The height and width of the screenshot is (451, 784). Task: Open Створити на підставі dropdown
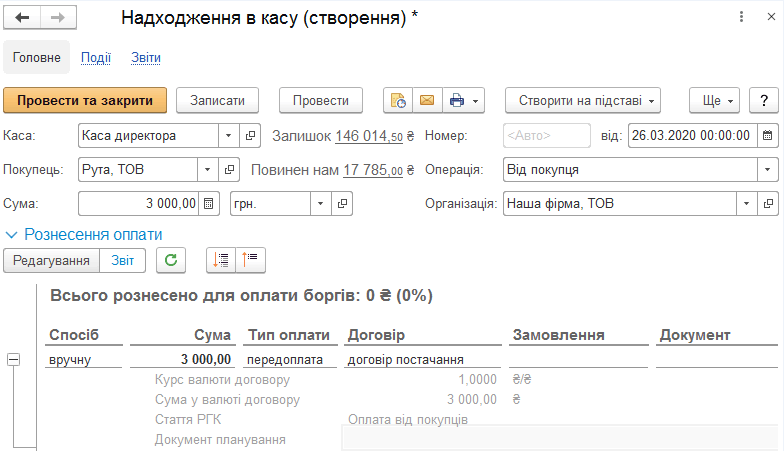583,100
